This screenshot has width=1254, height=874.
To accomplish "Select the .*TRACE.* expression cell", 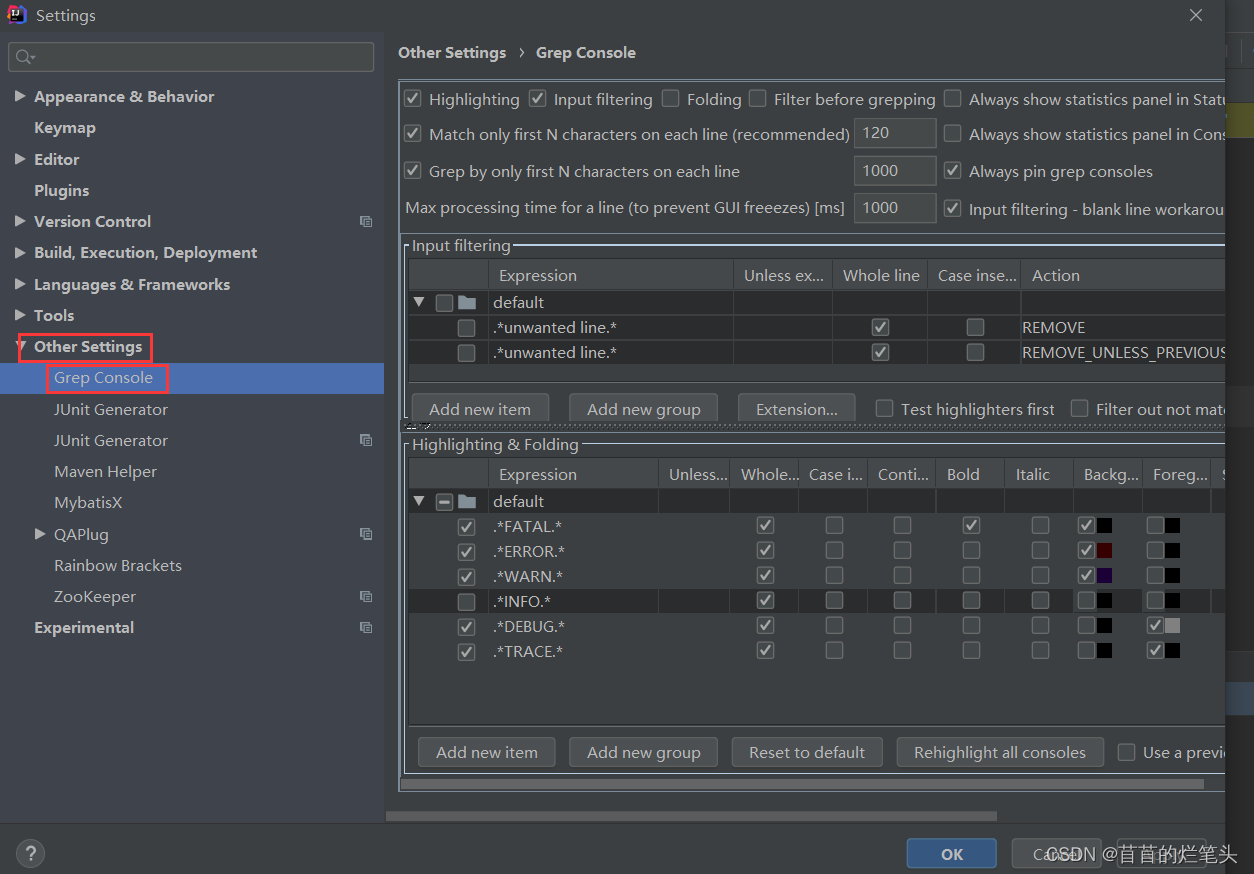I will pyautogui.click(x=574, y=651).
